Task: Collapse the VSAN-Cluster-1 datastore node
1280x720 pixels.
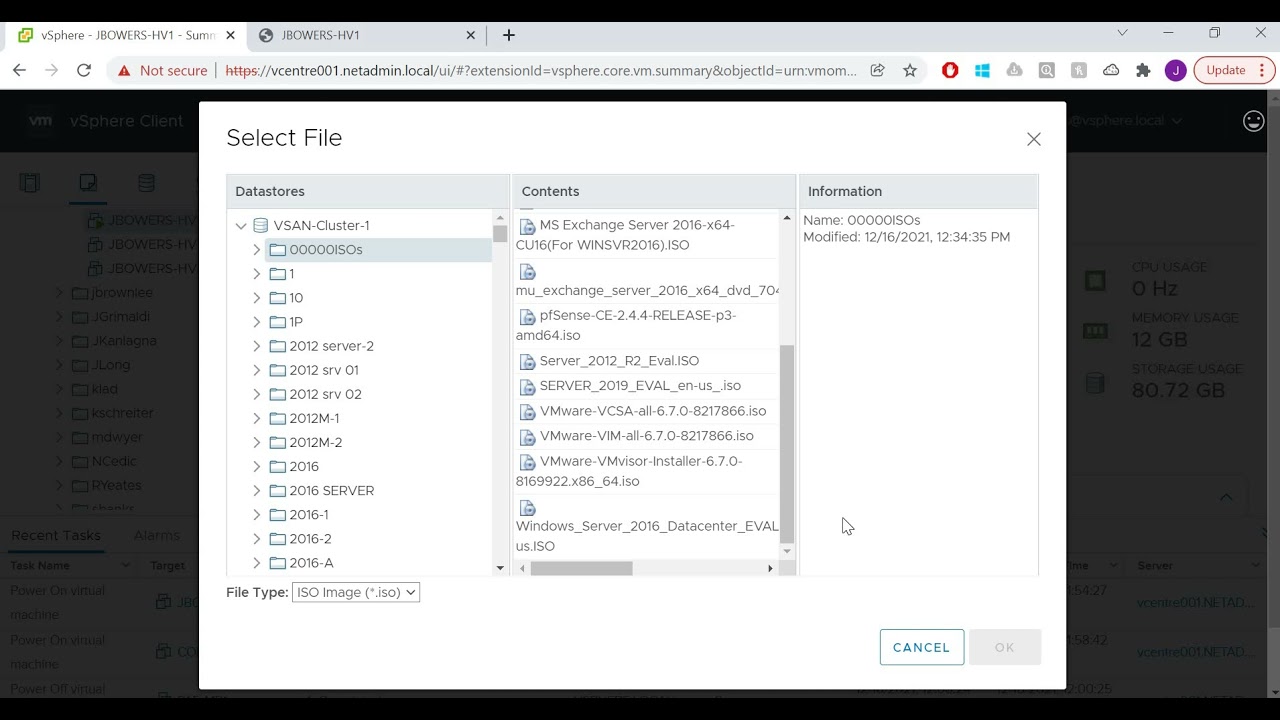Action: [x=241, y=226]
